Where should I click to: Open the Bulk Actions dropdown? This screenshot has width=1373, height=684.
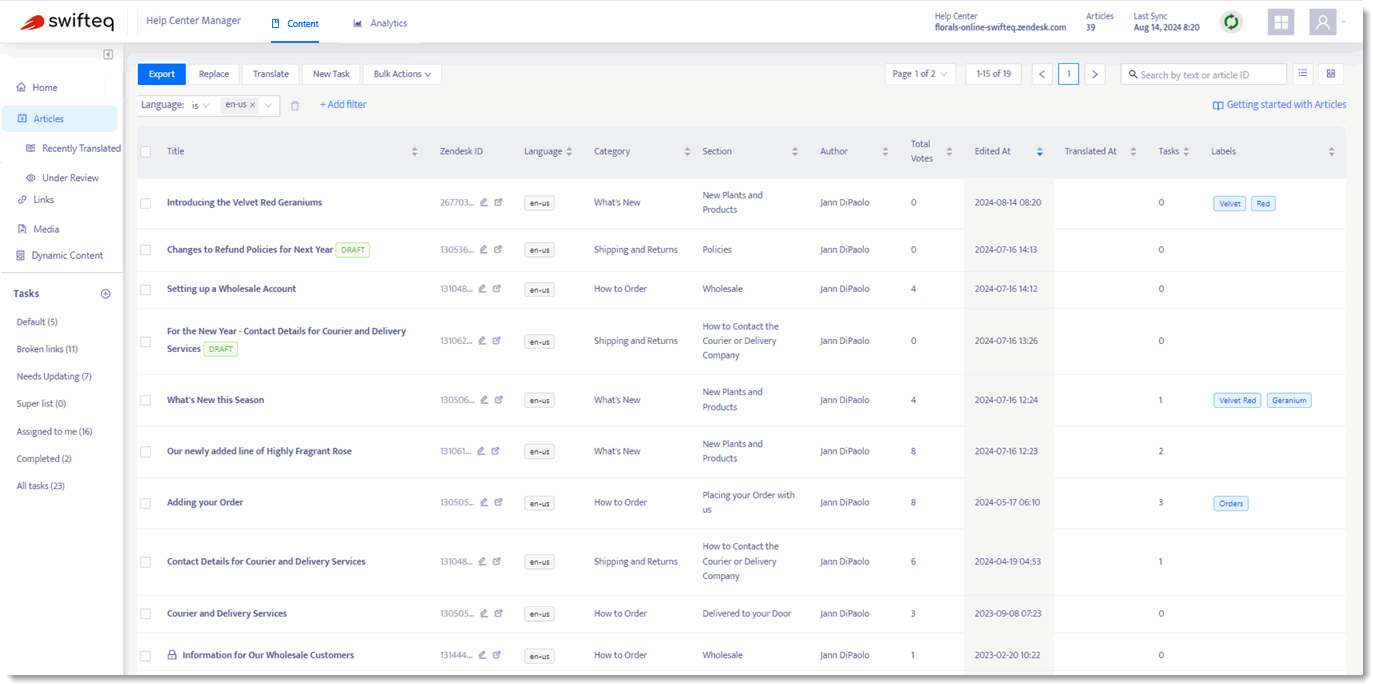402,74
